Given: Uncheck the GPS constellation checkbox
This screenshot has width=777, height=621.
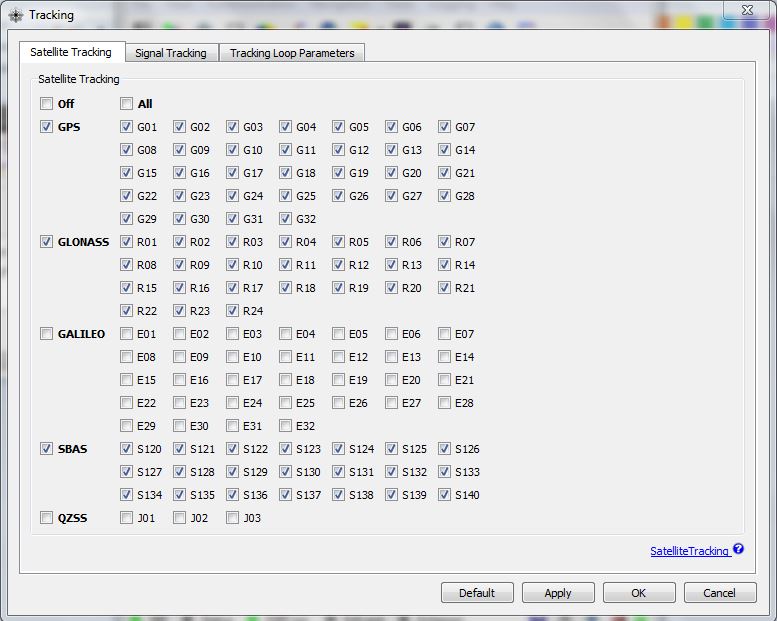Looking at the screenshot, I should pos(46,127).
